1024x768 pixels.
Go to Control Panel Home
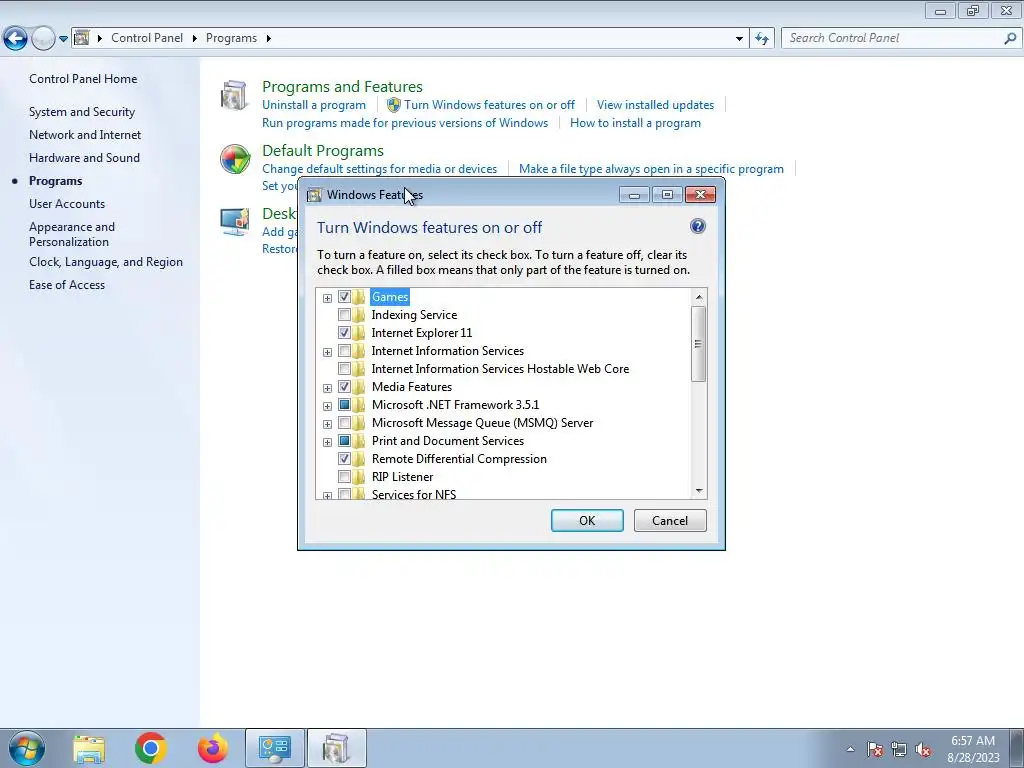(x=83, y=79)
